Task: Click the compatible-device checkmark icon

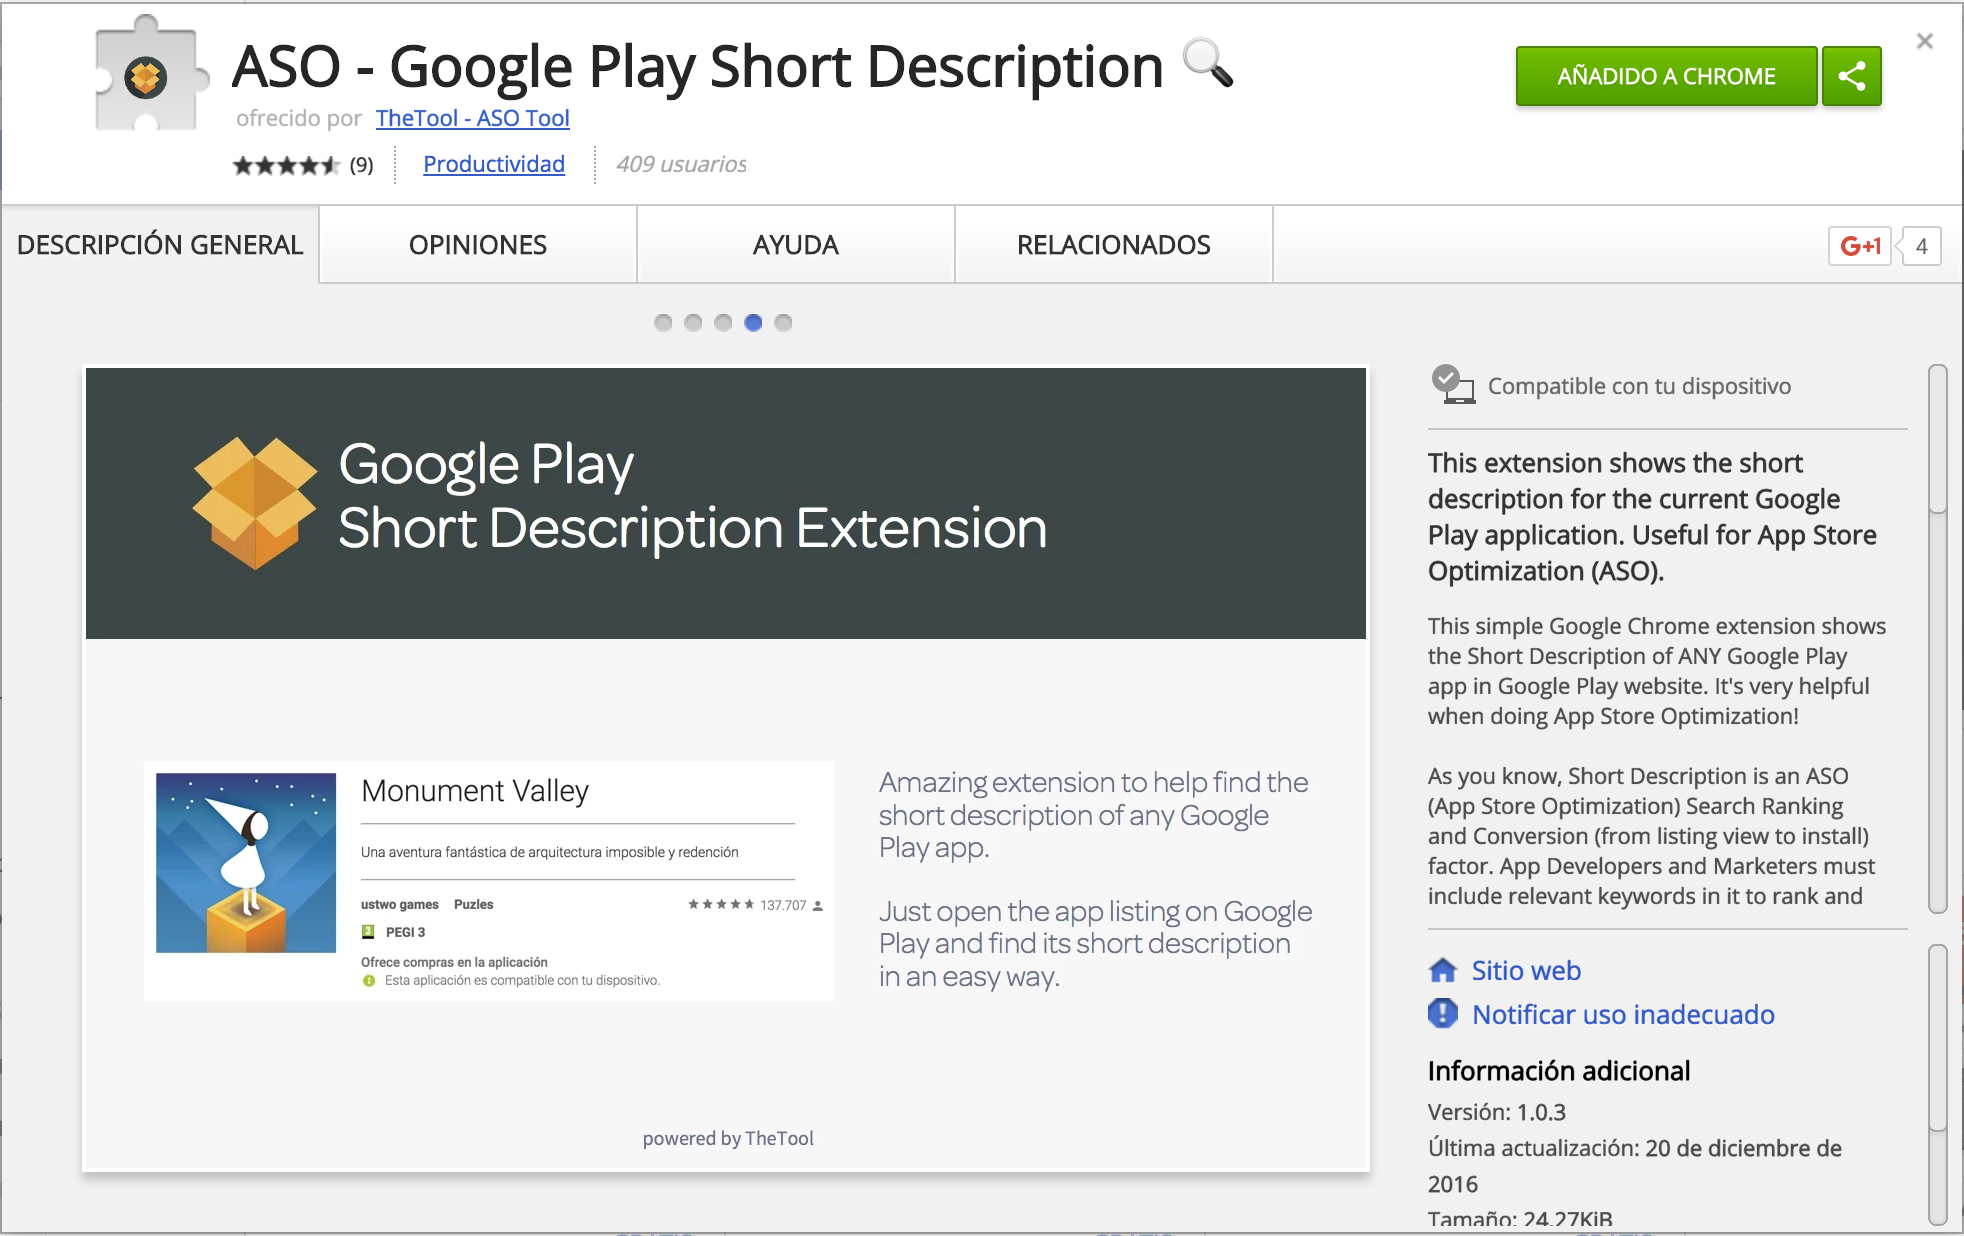Action: pos(1449,383)
